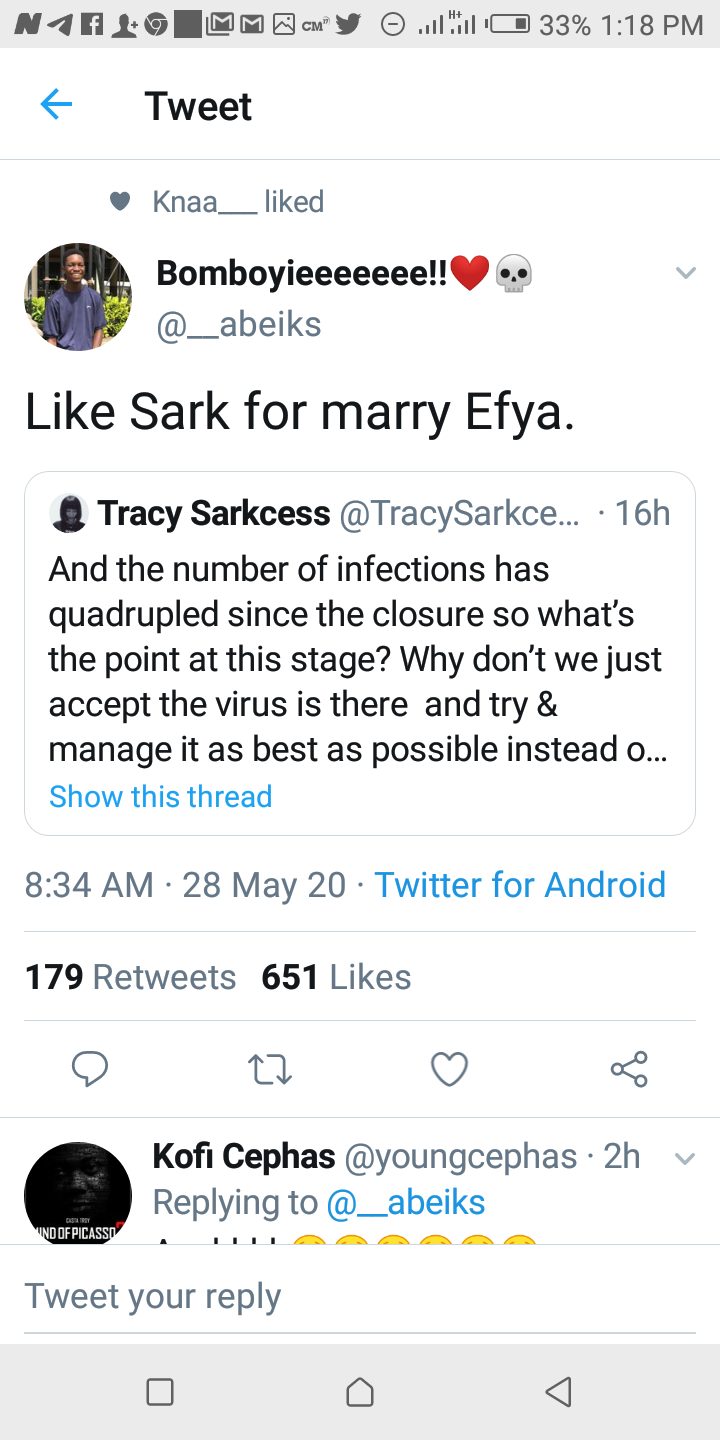View the 179 Retweets list
Screen dimensions: 720x1440
click(130, 977)
